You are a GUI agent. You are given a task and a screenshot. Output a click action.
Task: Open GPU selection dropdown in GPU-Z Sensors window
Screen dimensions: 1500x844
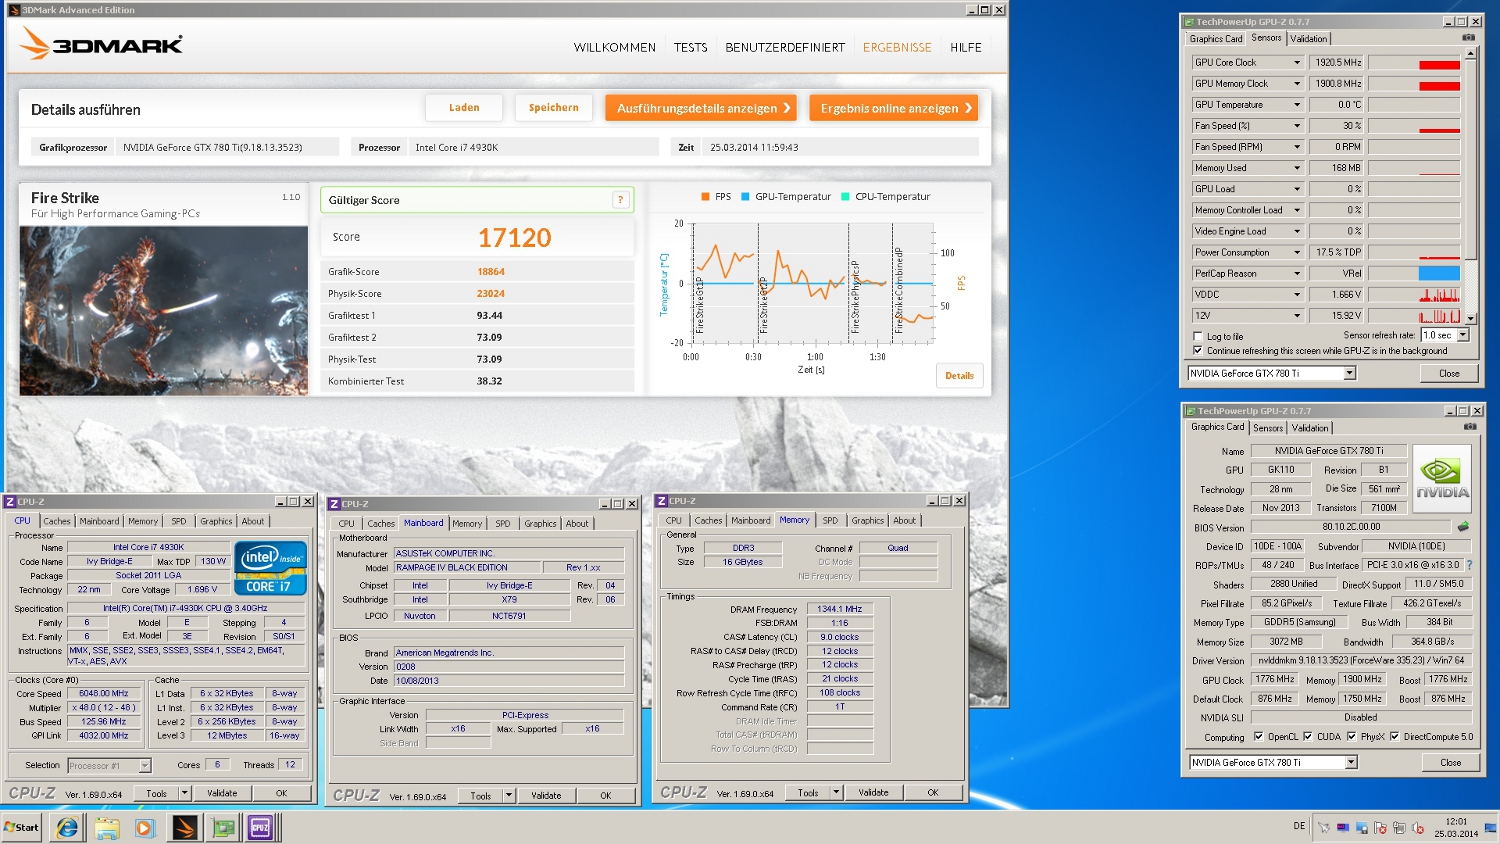point(1349,373)
